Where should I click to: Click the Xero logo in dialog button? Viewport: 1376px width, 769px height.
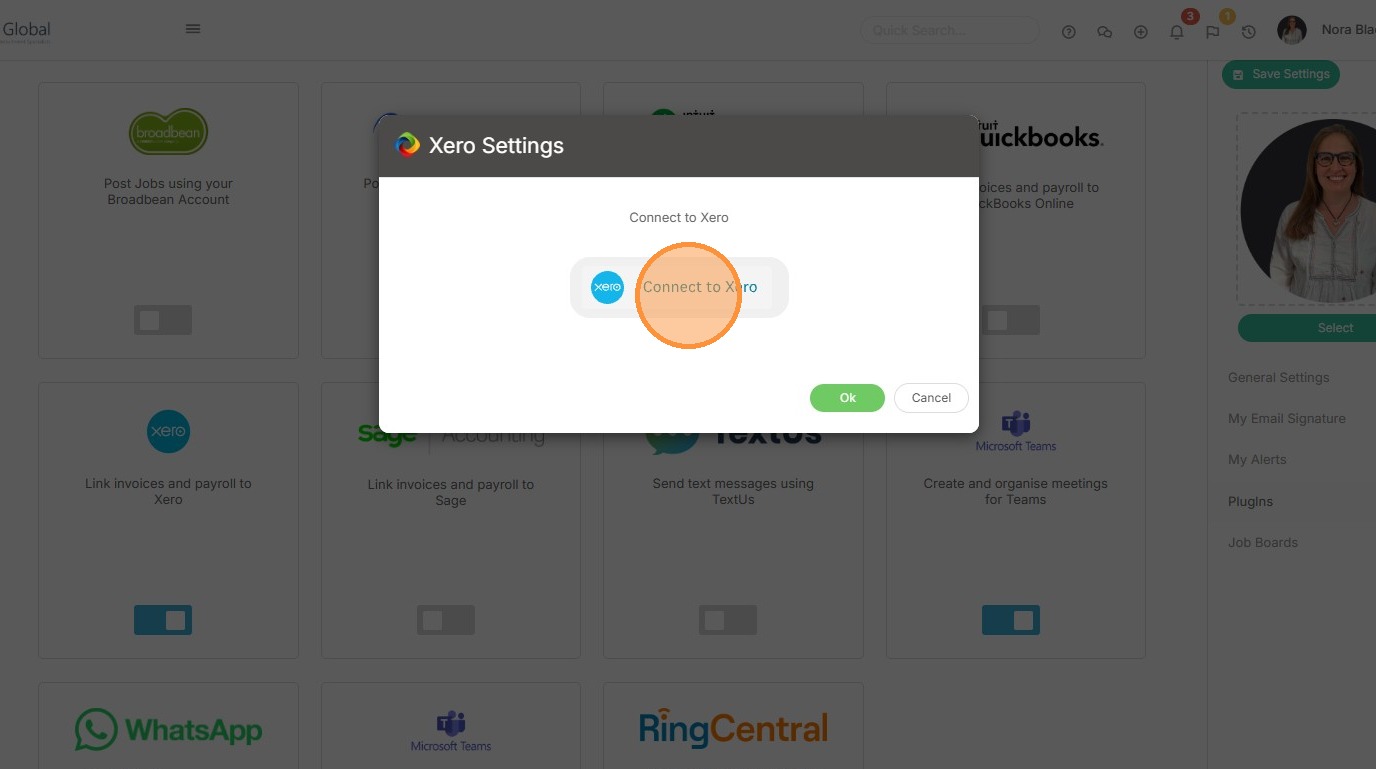tap(607, 287)
